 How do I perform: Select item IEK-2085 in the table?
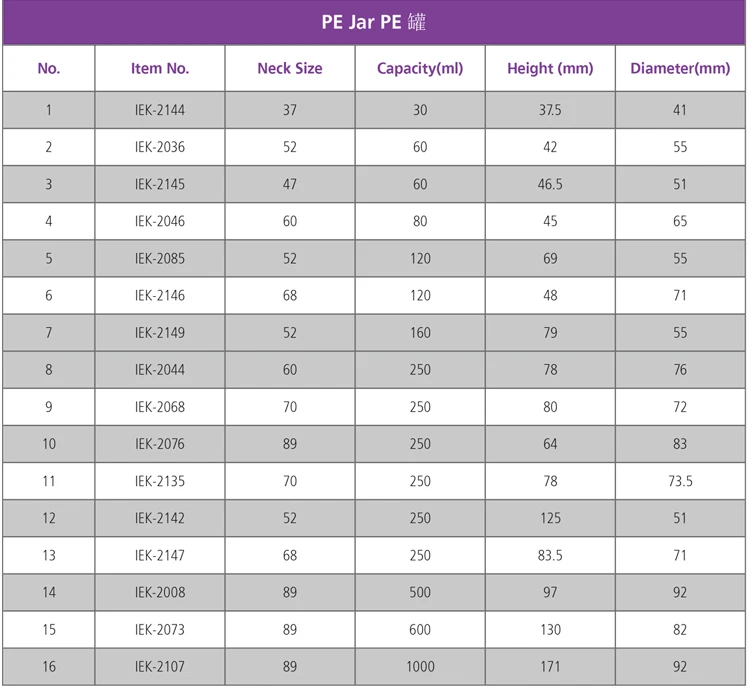(x=160, y=258)
